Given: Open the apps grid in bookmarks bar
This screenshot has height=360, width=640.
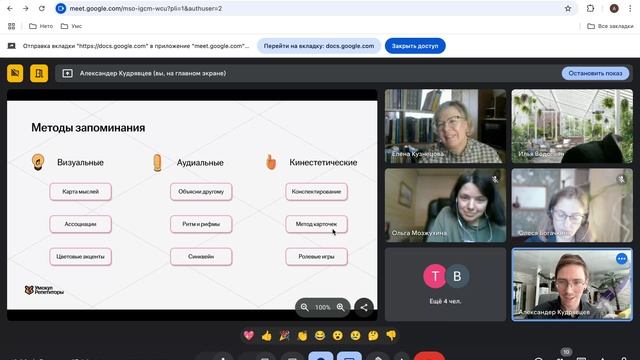Looking at the screenshot, I should [x=11, y=26].
